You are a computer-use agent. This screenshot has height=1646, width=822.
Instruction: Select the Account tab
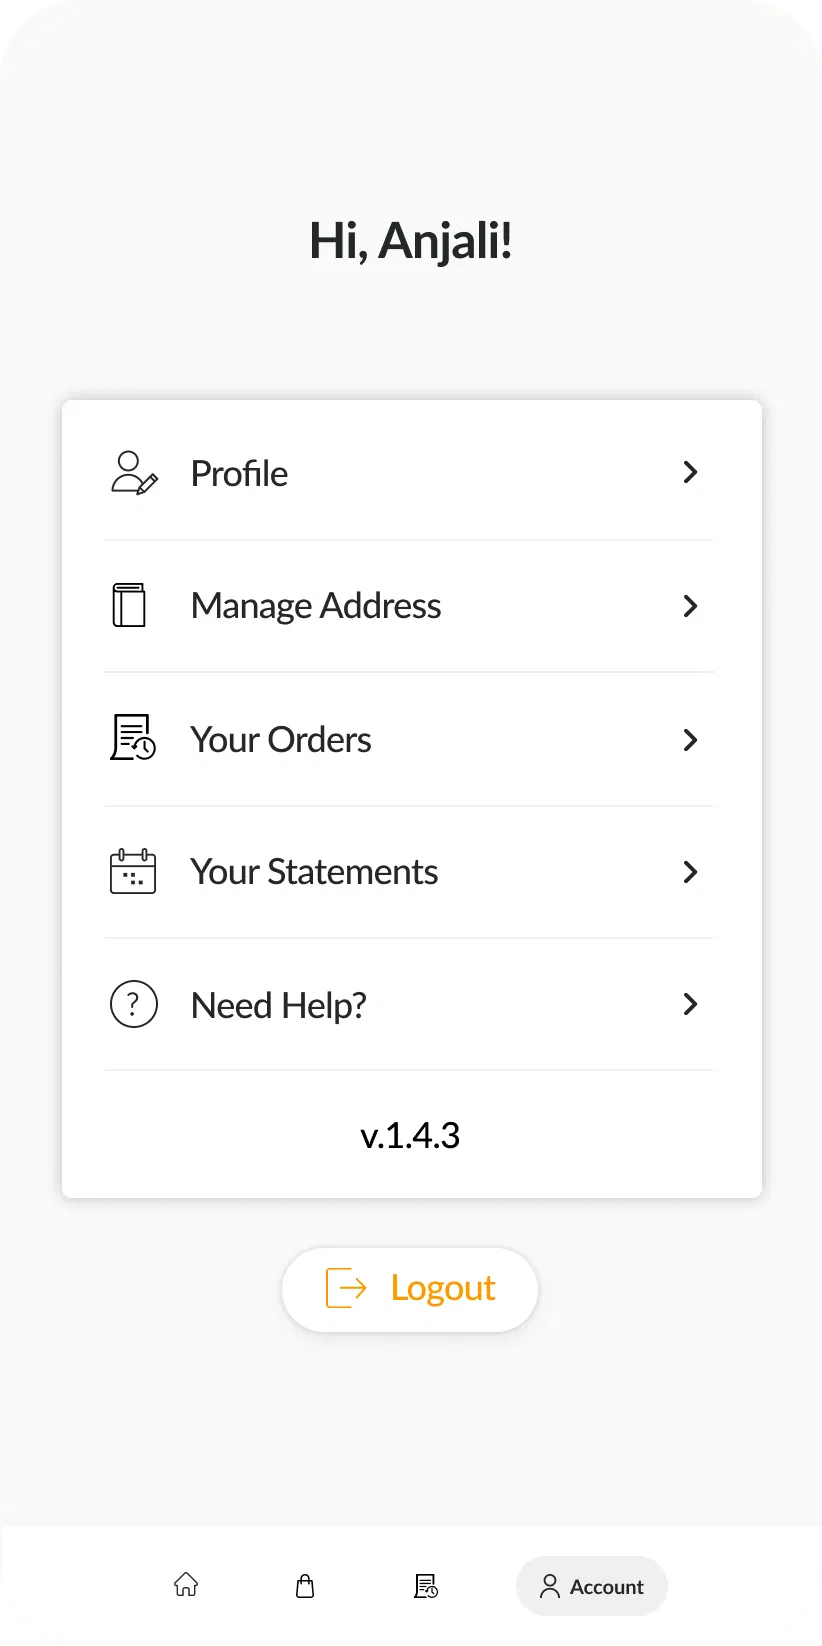pos(592,1586)
